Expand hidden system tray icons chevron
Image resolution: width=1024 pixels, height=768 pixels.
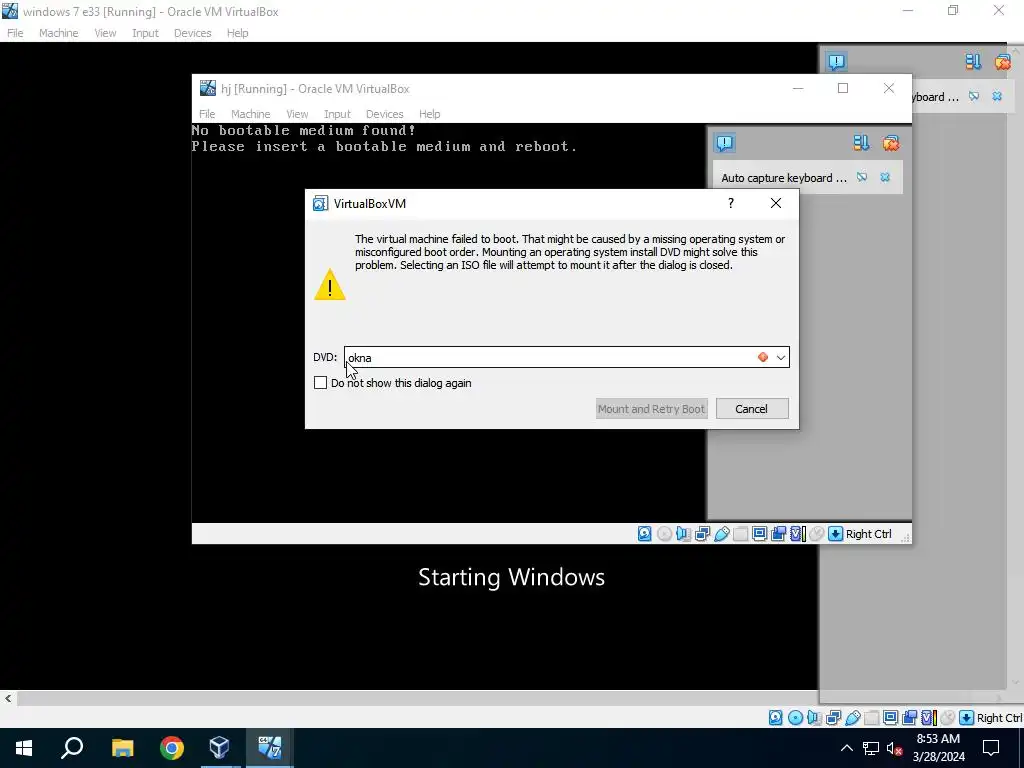846,748
